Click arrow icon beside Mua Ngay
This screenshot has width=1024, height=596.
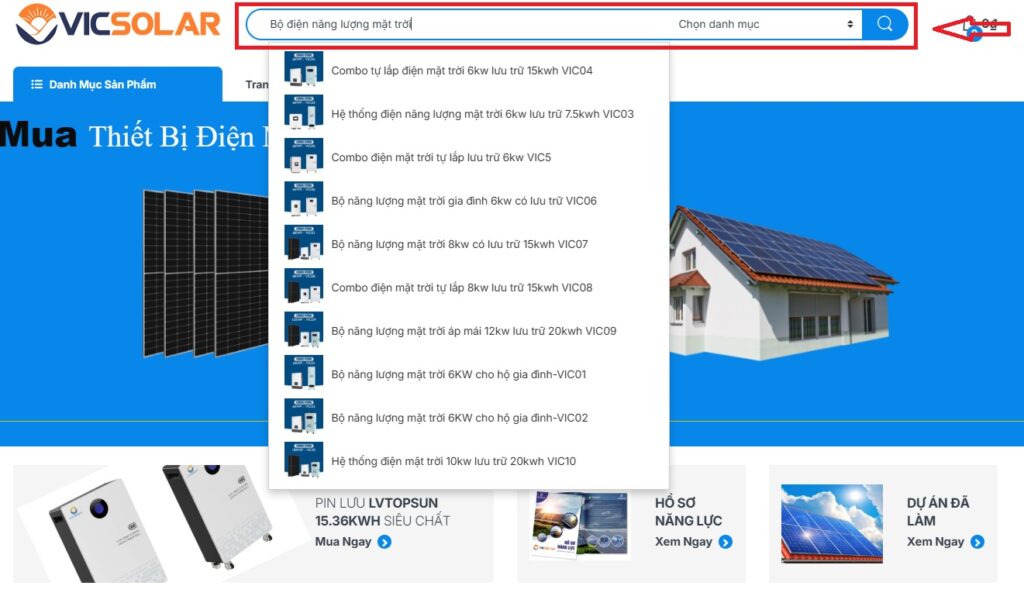[x=385, y=542]
